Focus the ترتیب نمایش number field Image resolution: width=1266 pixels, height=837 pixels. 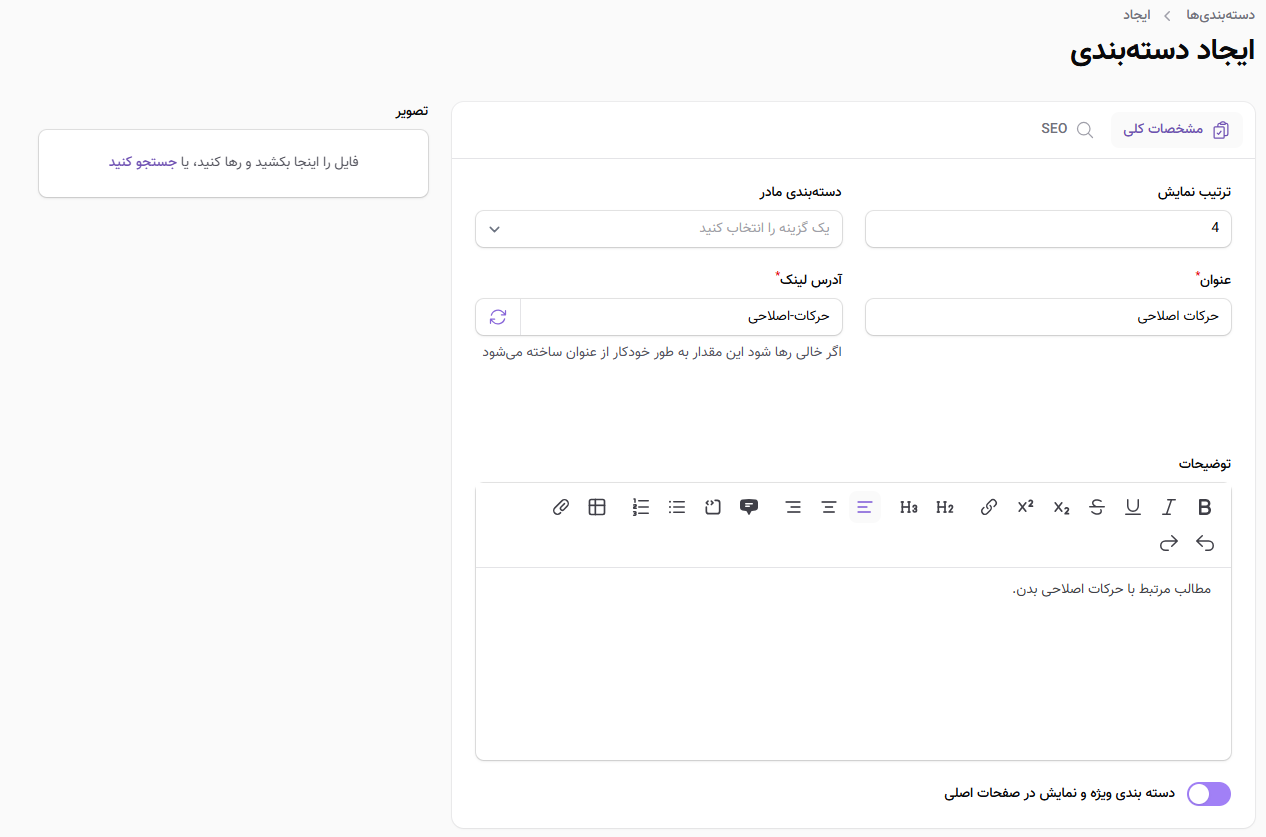tap(1048, 229)
